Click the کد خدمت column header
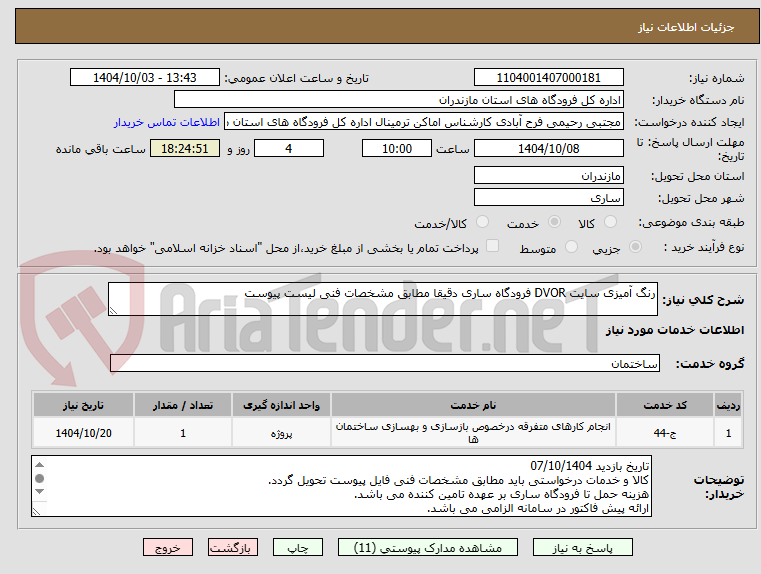The height and width of the screenshot is (574, 761). 665,405
